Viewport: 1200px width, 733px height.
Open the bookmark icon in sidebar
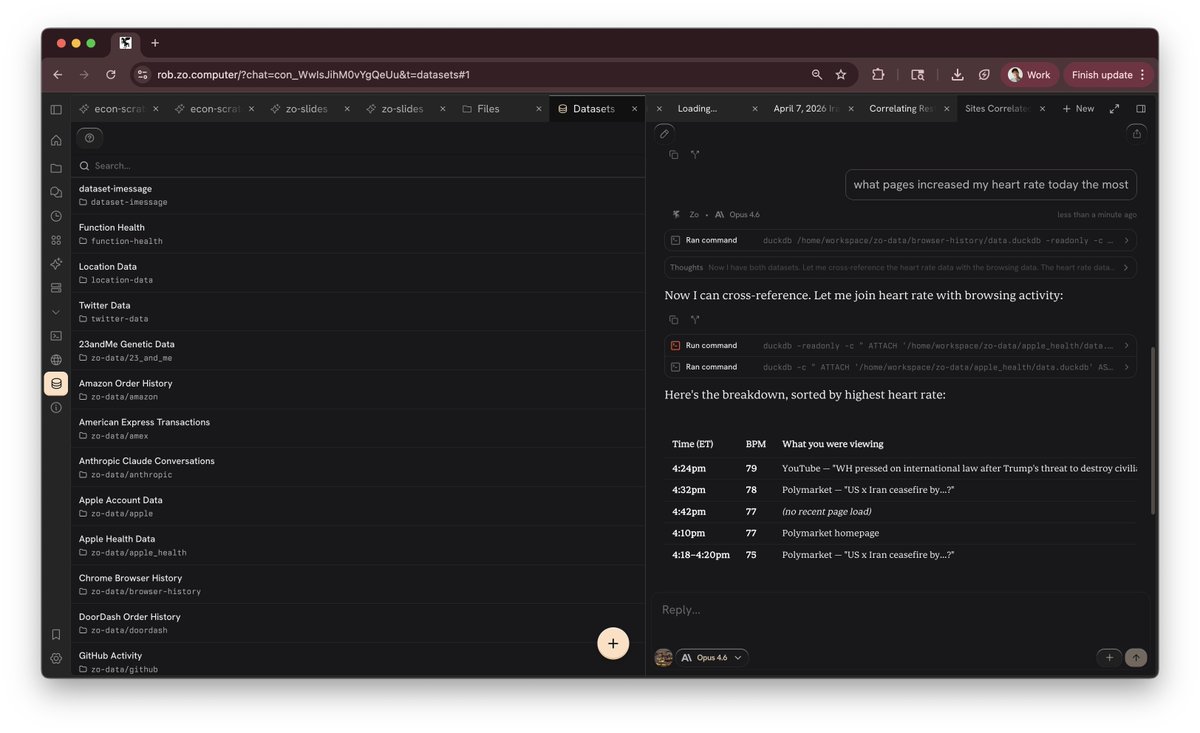[56, 634]
